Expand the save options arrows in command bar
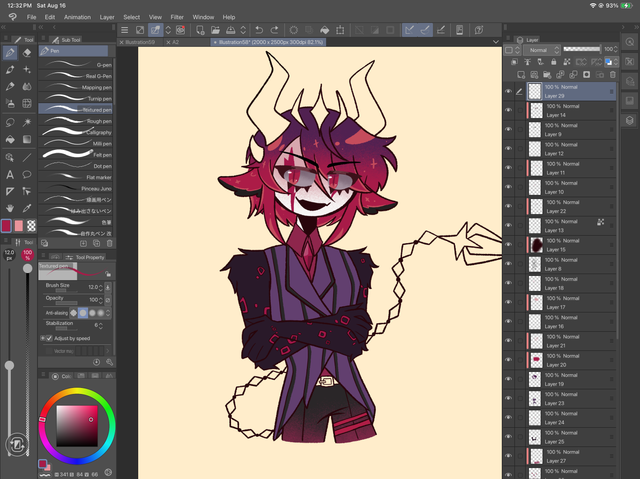 243,30
